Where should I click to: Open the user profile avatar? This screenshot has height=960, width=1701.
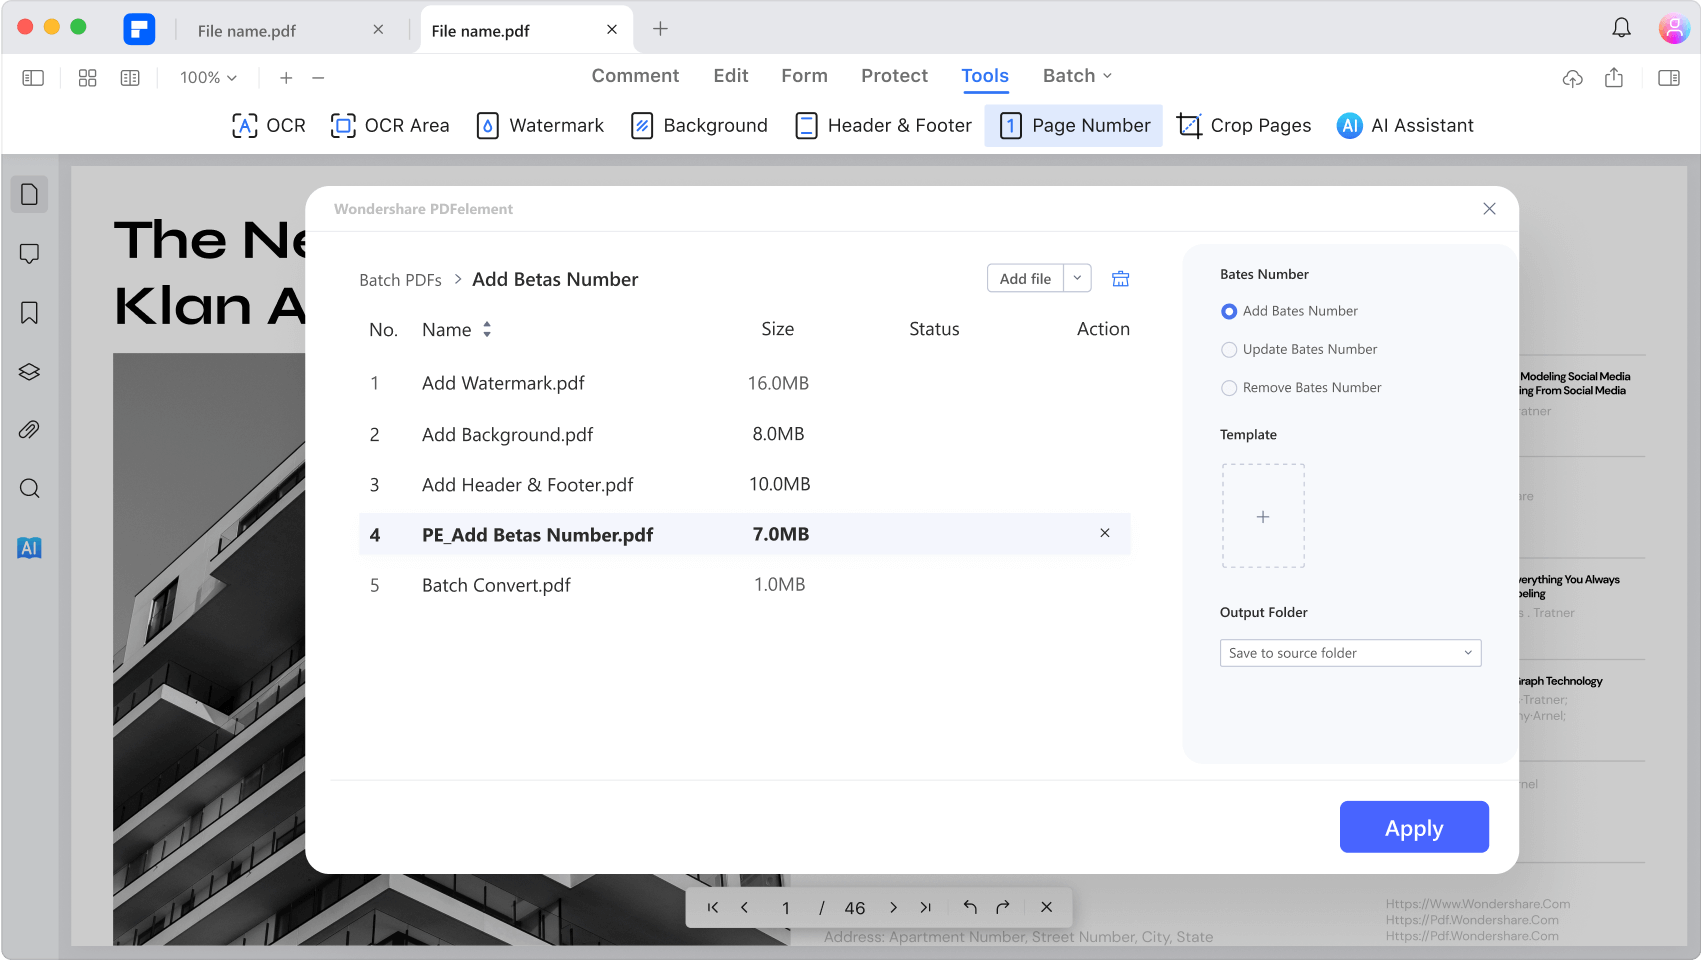(x=1674, y=28)
